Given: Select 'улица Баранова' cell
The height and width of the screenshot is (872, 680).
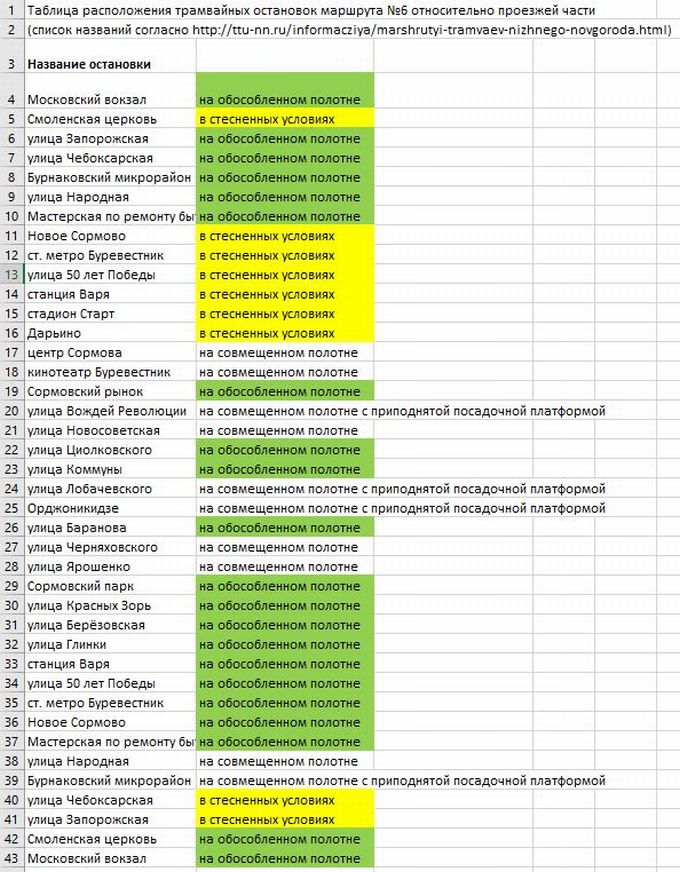Looking at the screenshot, I should (110, 528).
